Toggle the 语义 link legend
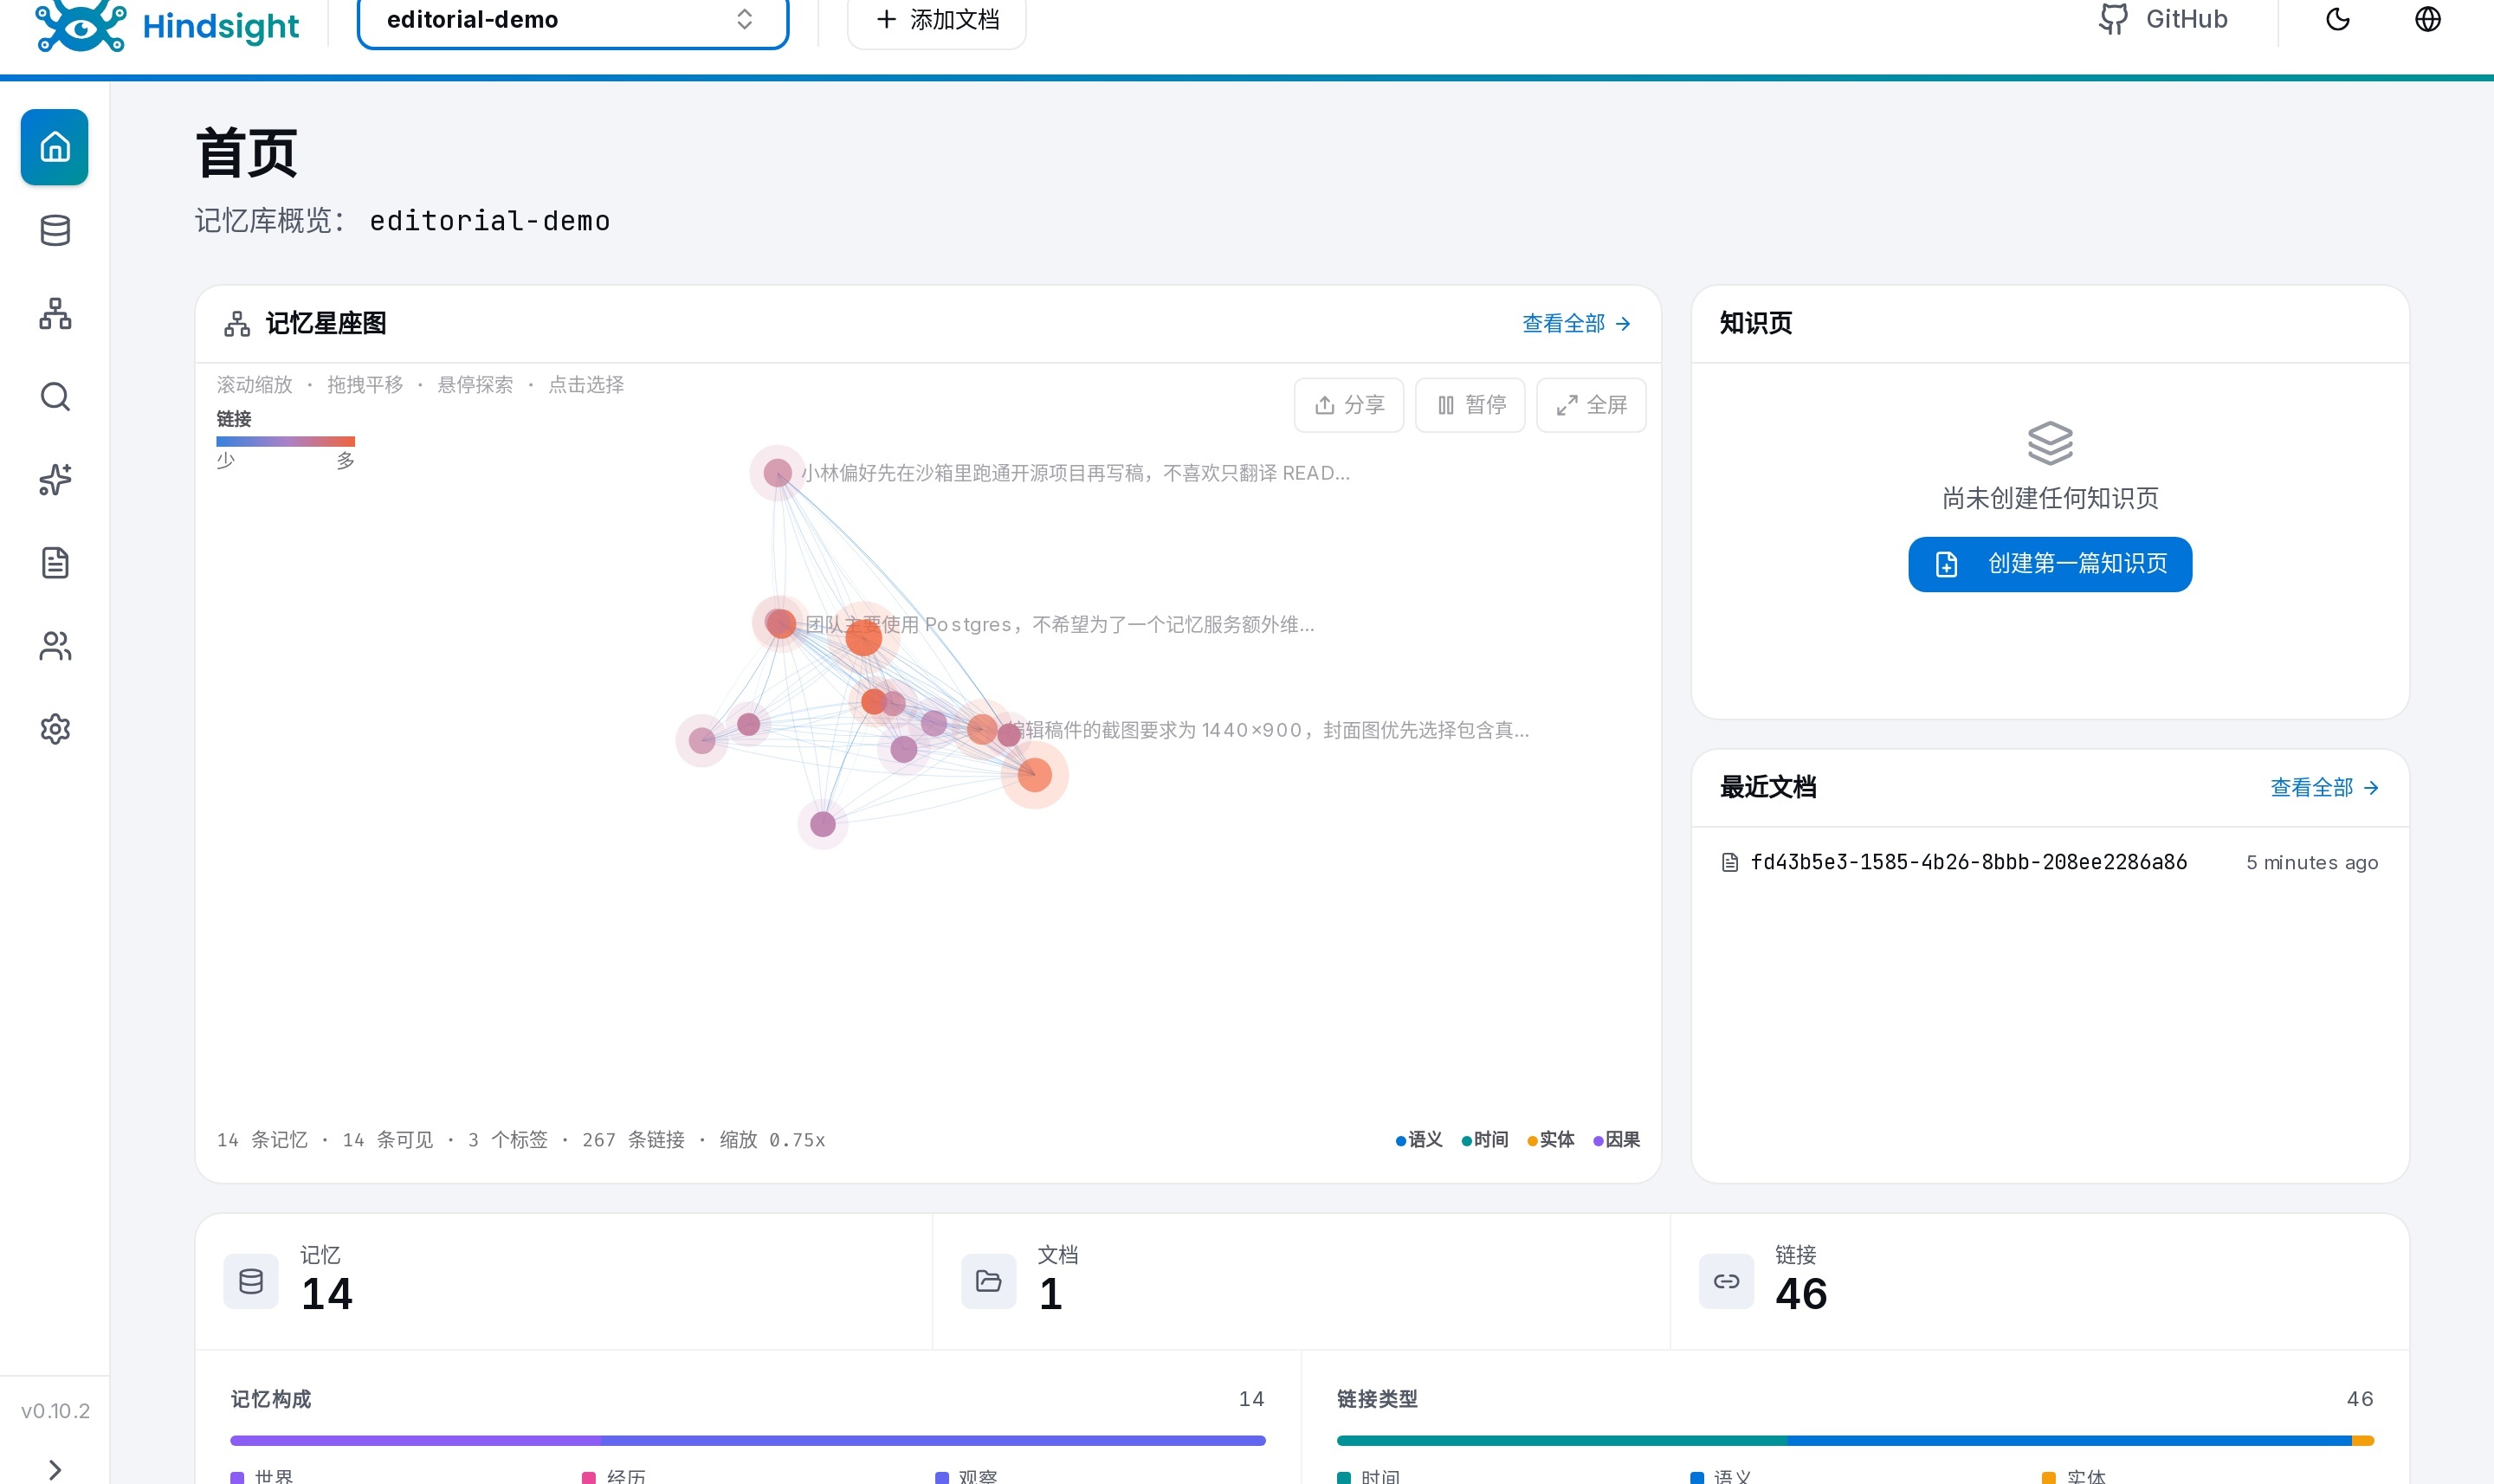The image size is (2494, 1484). pyautogui.click(x=1419, y=1140)
